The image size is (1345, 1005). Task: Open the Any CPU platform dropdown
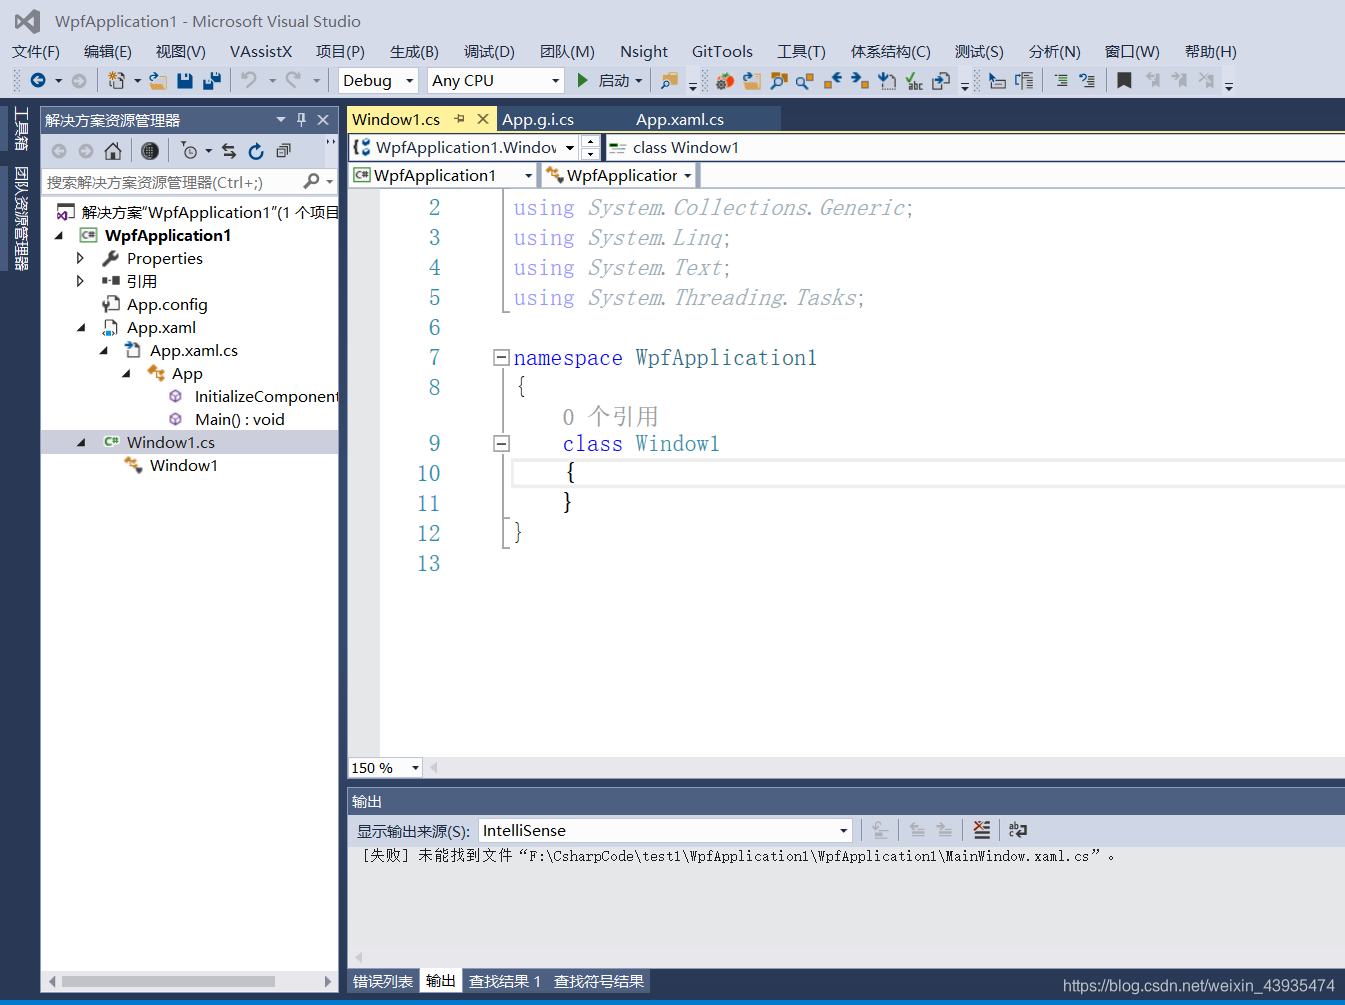tap(496, 80)
